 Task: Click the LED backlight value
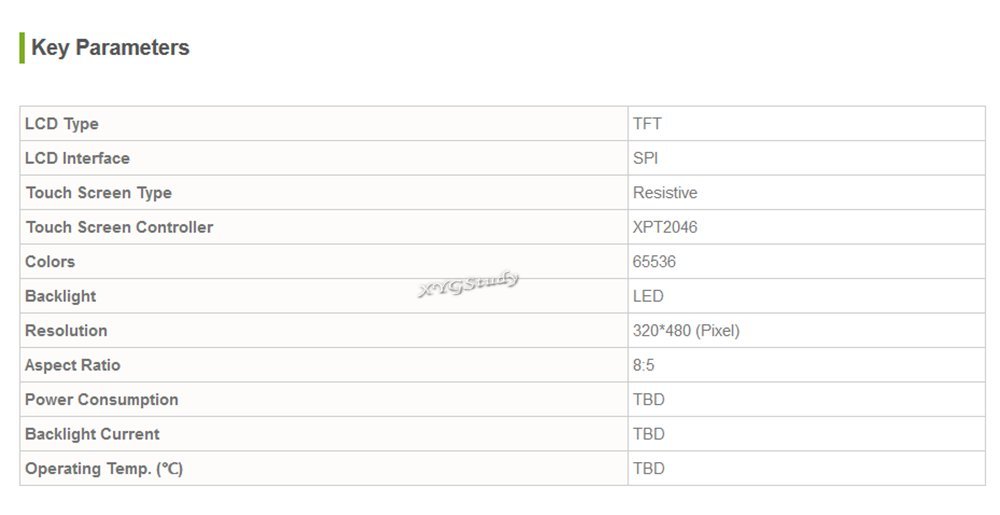coord(648,296)
